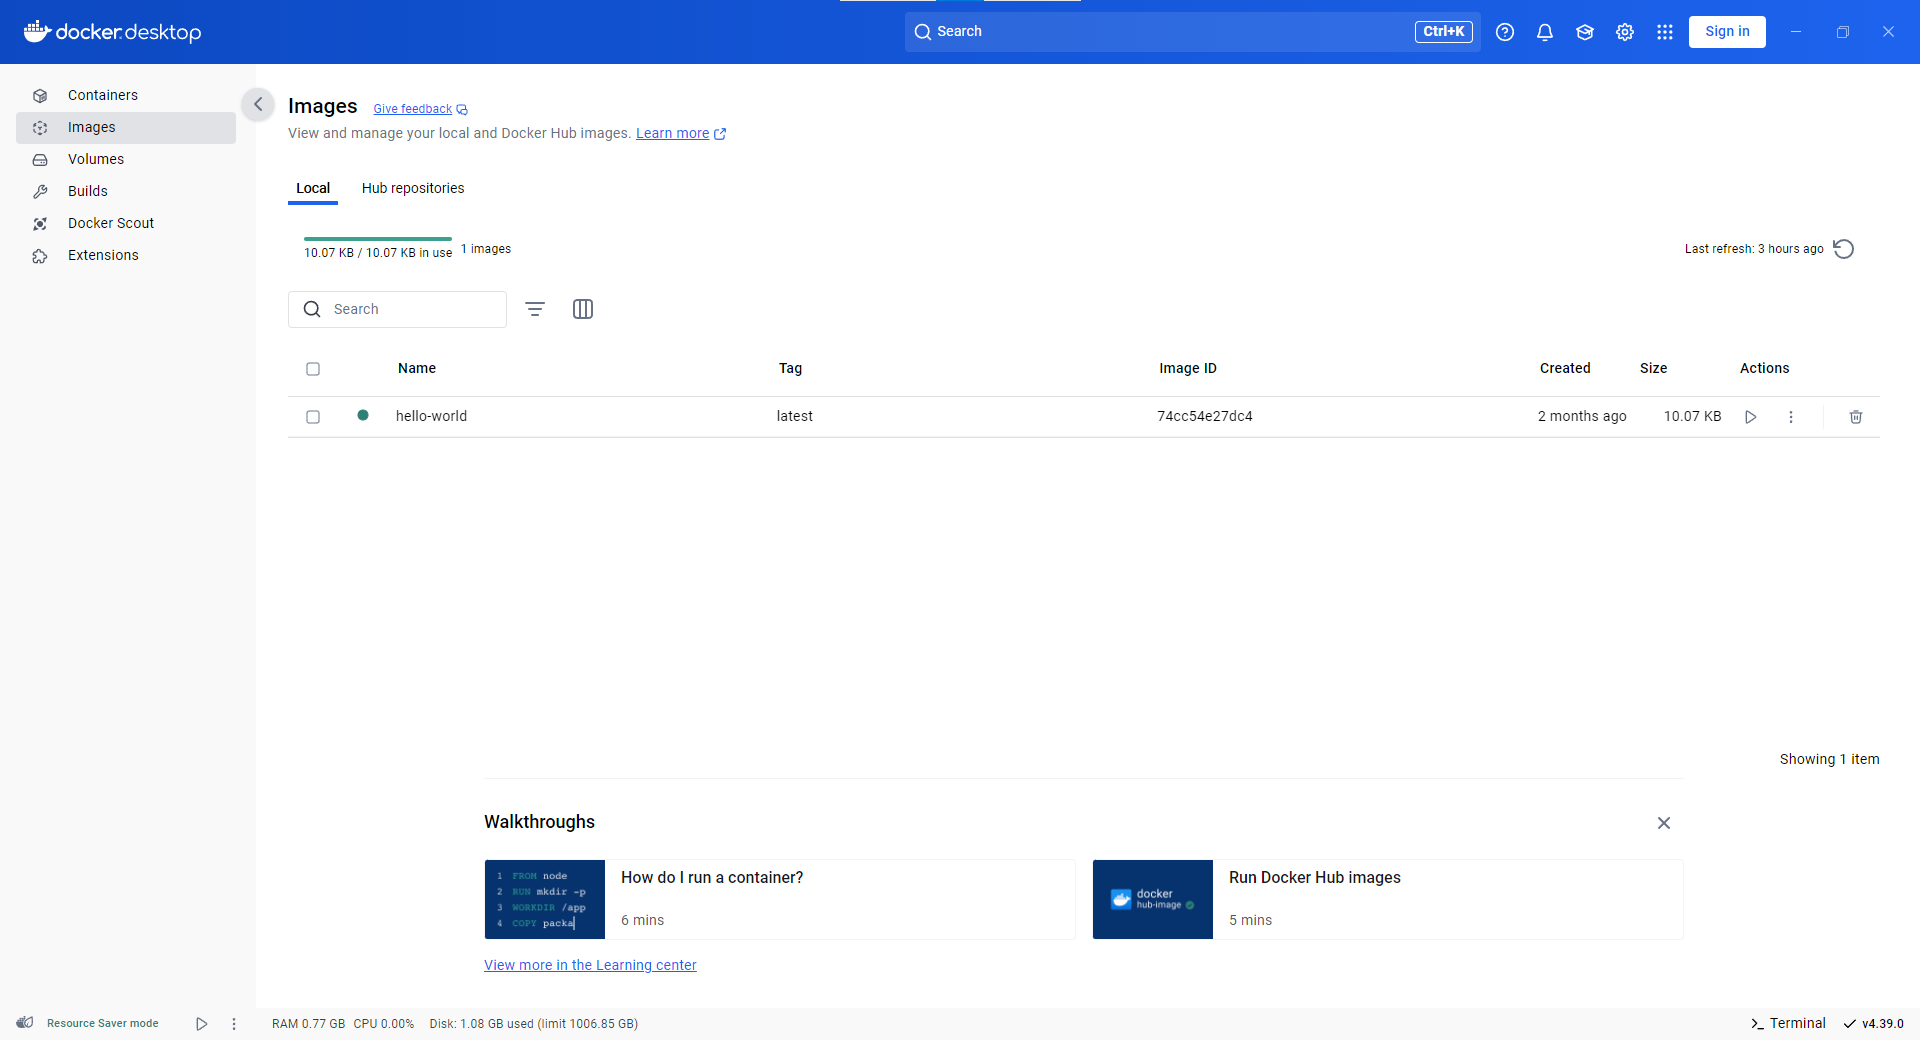Image resolution: width=1920 pixels, height=1040 pixels.
Task: Click the top Search bar
Action: click(1192, 31)
